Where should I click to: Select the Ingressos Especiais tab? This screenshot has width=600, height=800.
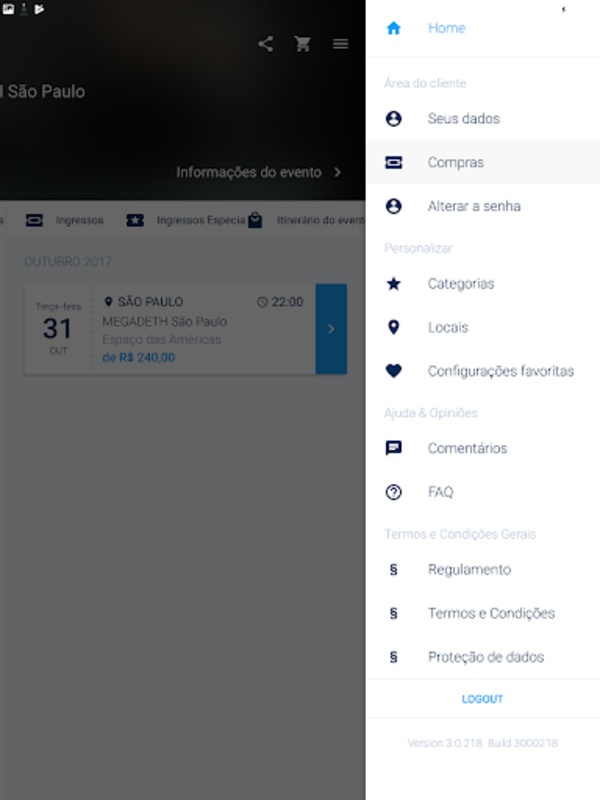(x=186, y=220)
